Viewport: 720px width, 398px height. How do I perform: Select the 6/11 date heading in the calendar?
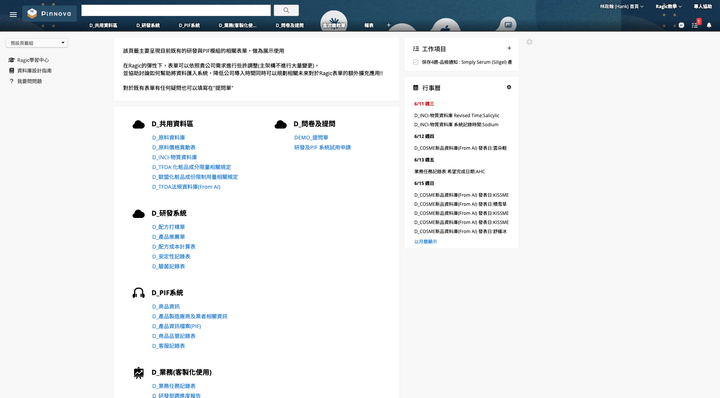click(x=424, y=104)
